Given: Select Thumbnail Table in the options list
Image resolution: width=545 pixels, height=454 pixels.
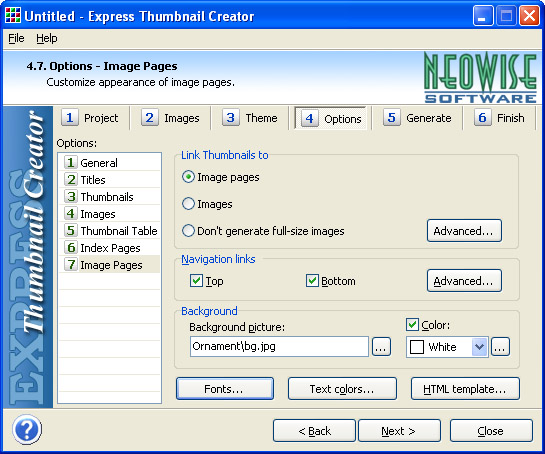Looking at the screenshot, I should click(110, 230).
